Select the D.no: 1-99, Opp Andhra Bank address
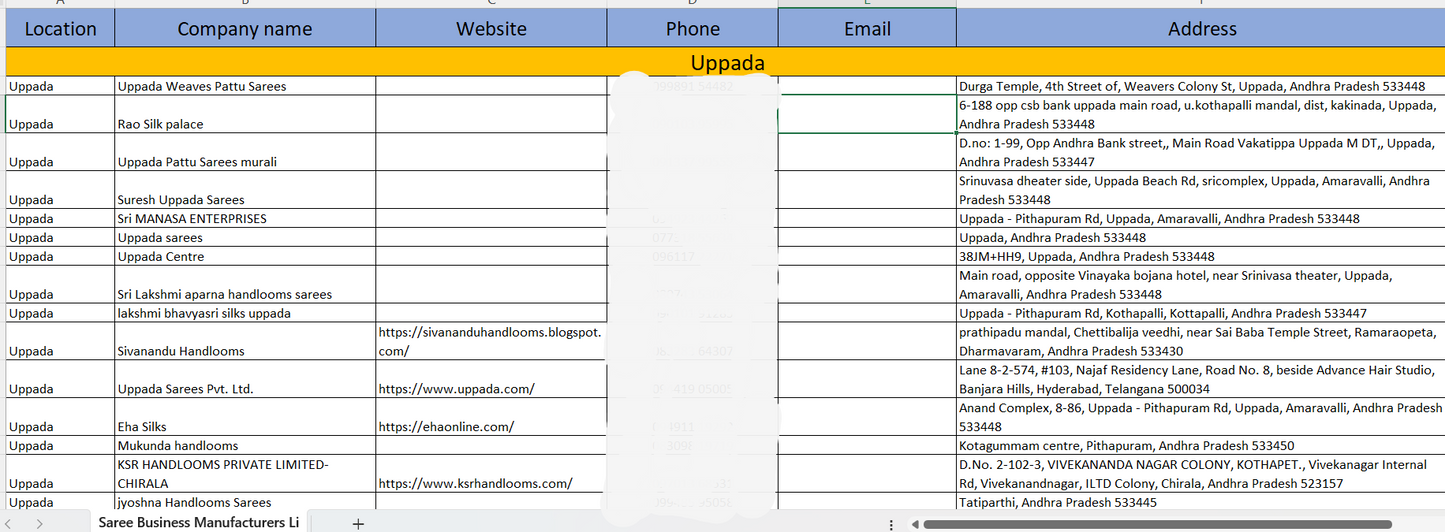Viewport: 1445px width, 532px height. pyautogui.click(x=1201, y=153)
